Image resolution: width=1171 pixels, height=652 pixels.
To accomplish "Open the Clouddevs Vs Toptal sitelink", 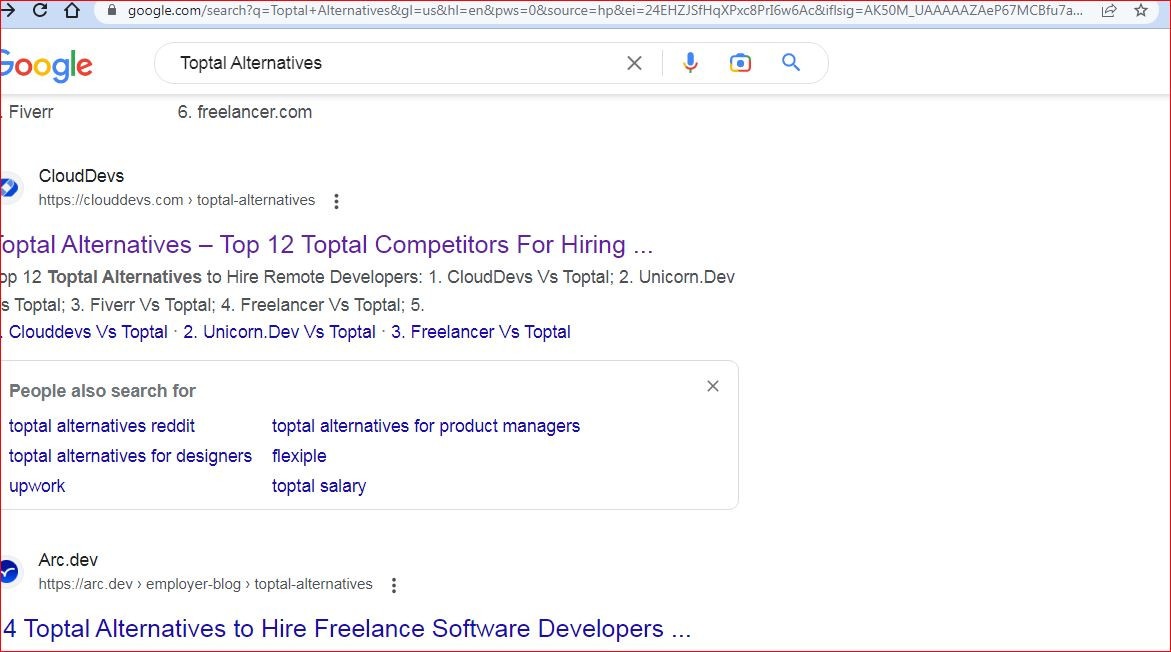I will [86, 332].
